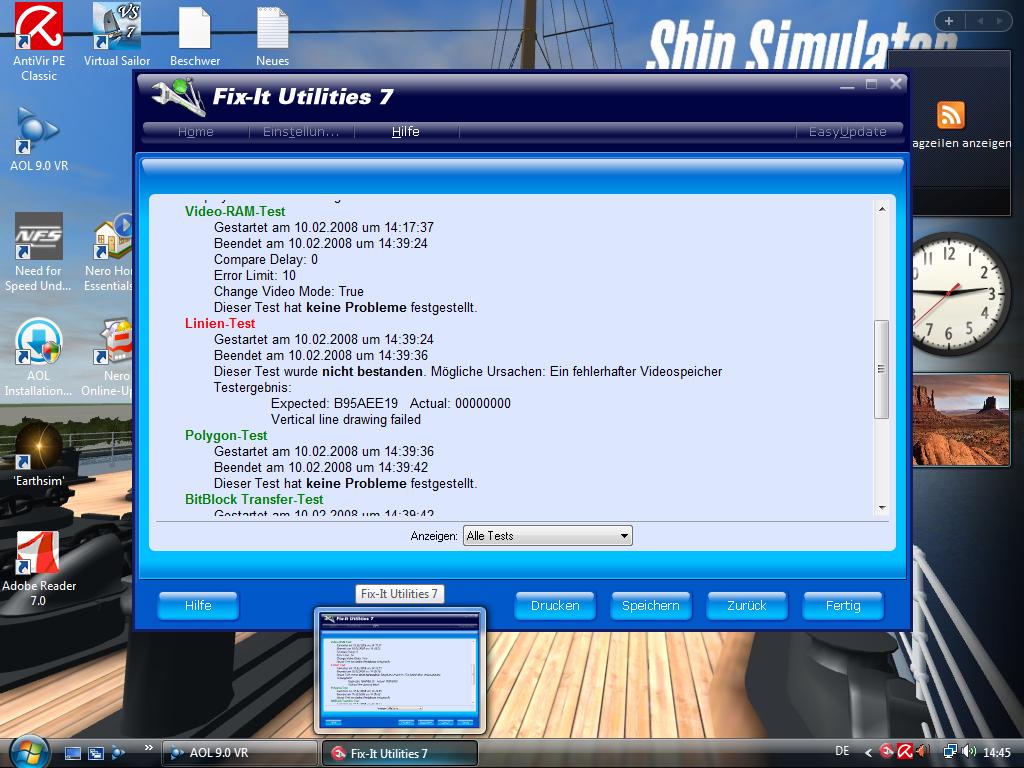This screenshot has width=1024, height=768.
Task: Click the red Linien-Test heading
Action: click(x=220, y=323)
